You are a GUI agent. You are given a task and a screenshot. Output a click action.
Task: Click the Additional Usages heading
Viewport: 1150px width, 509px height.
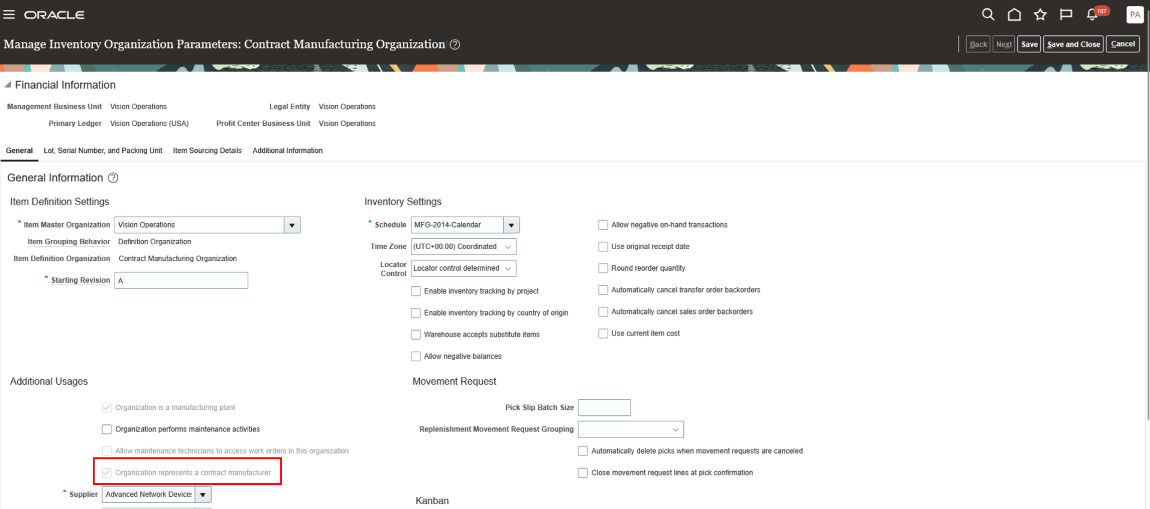[x=49, y=381]
